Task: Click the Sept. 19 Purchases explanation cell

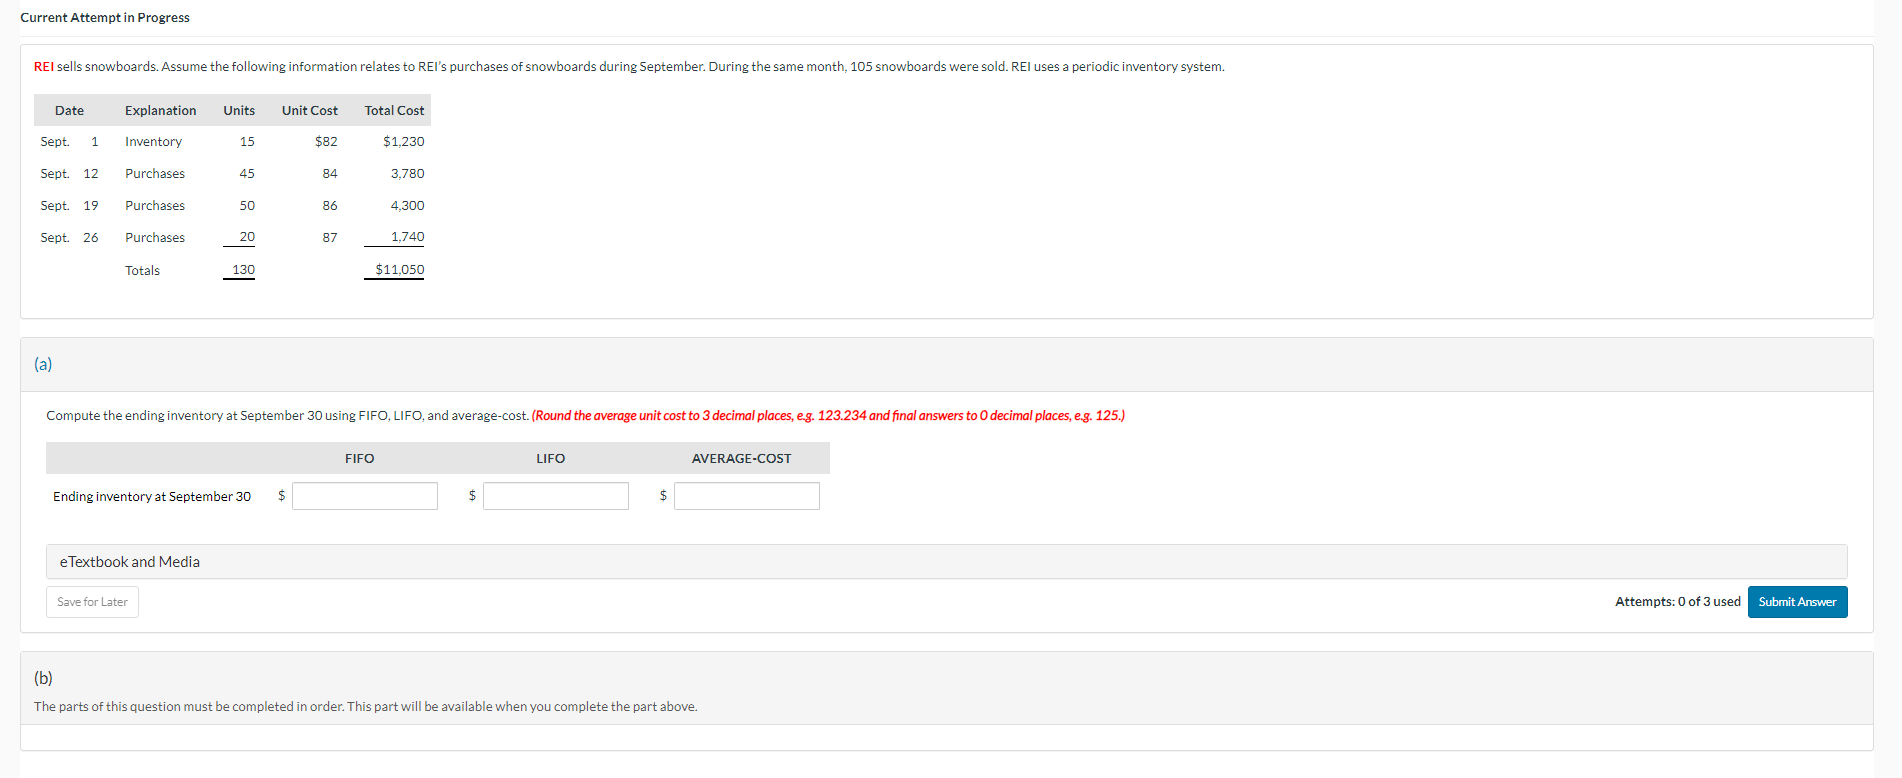Action: (x=155, y=206)
